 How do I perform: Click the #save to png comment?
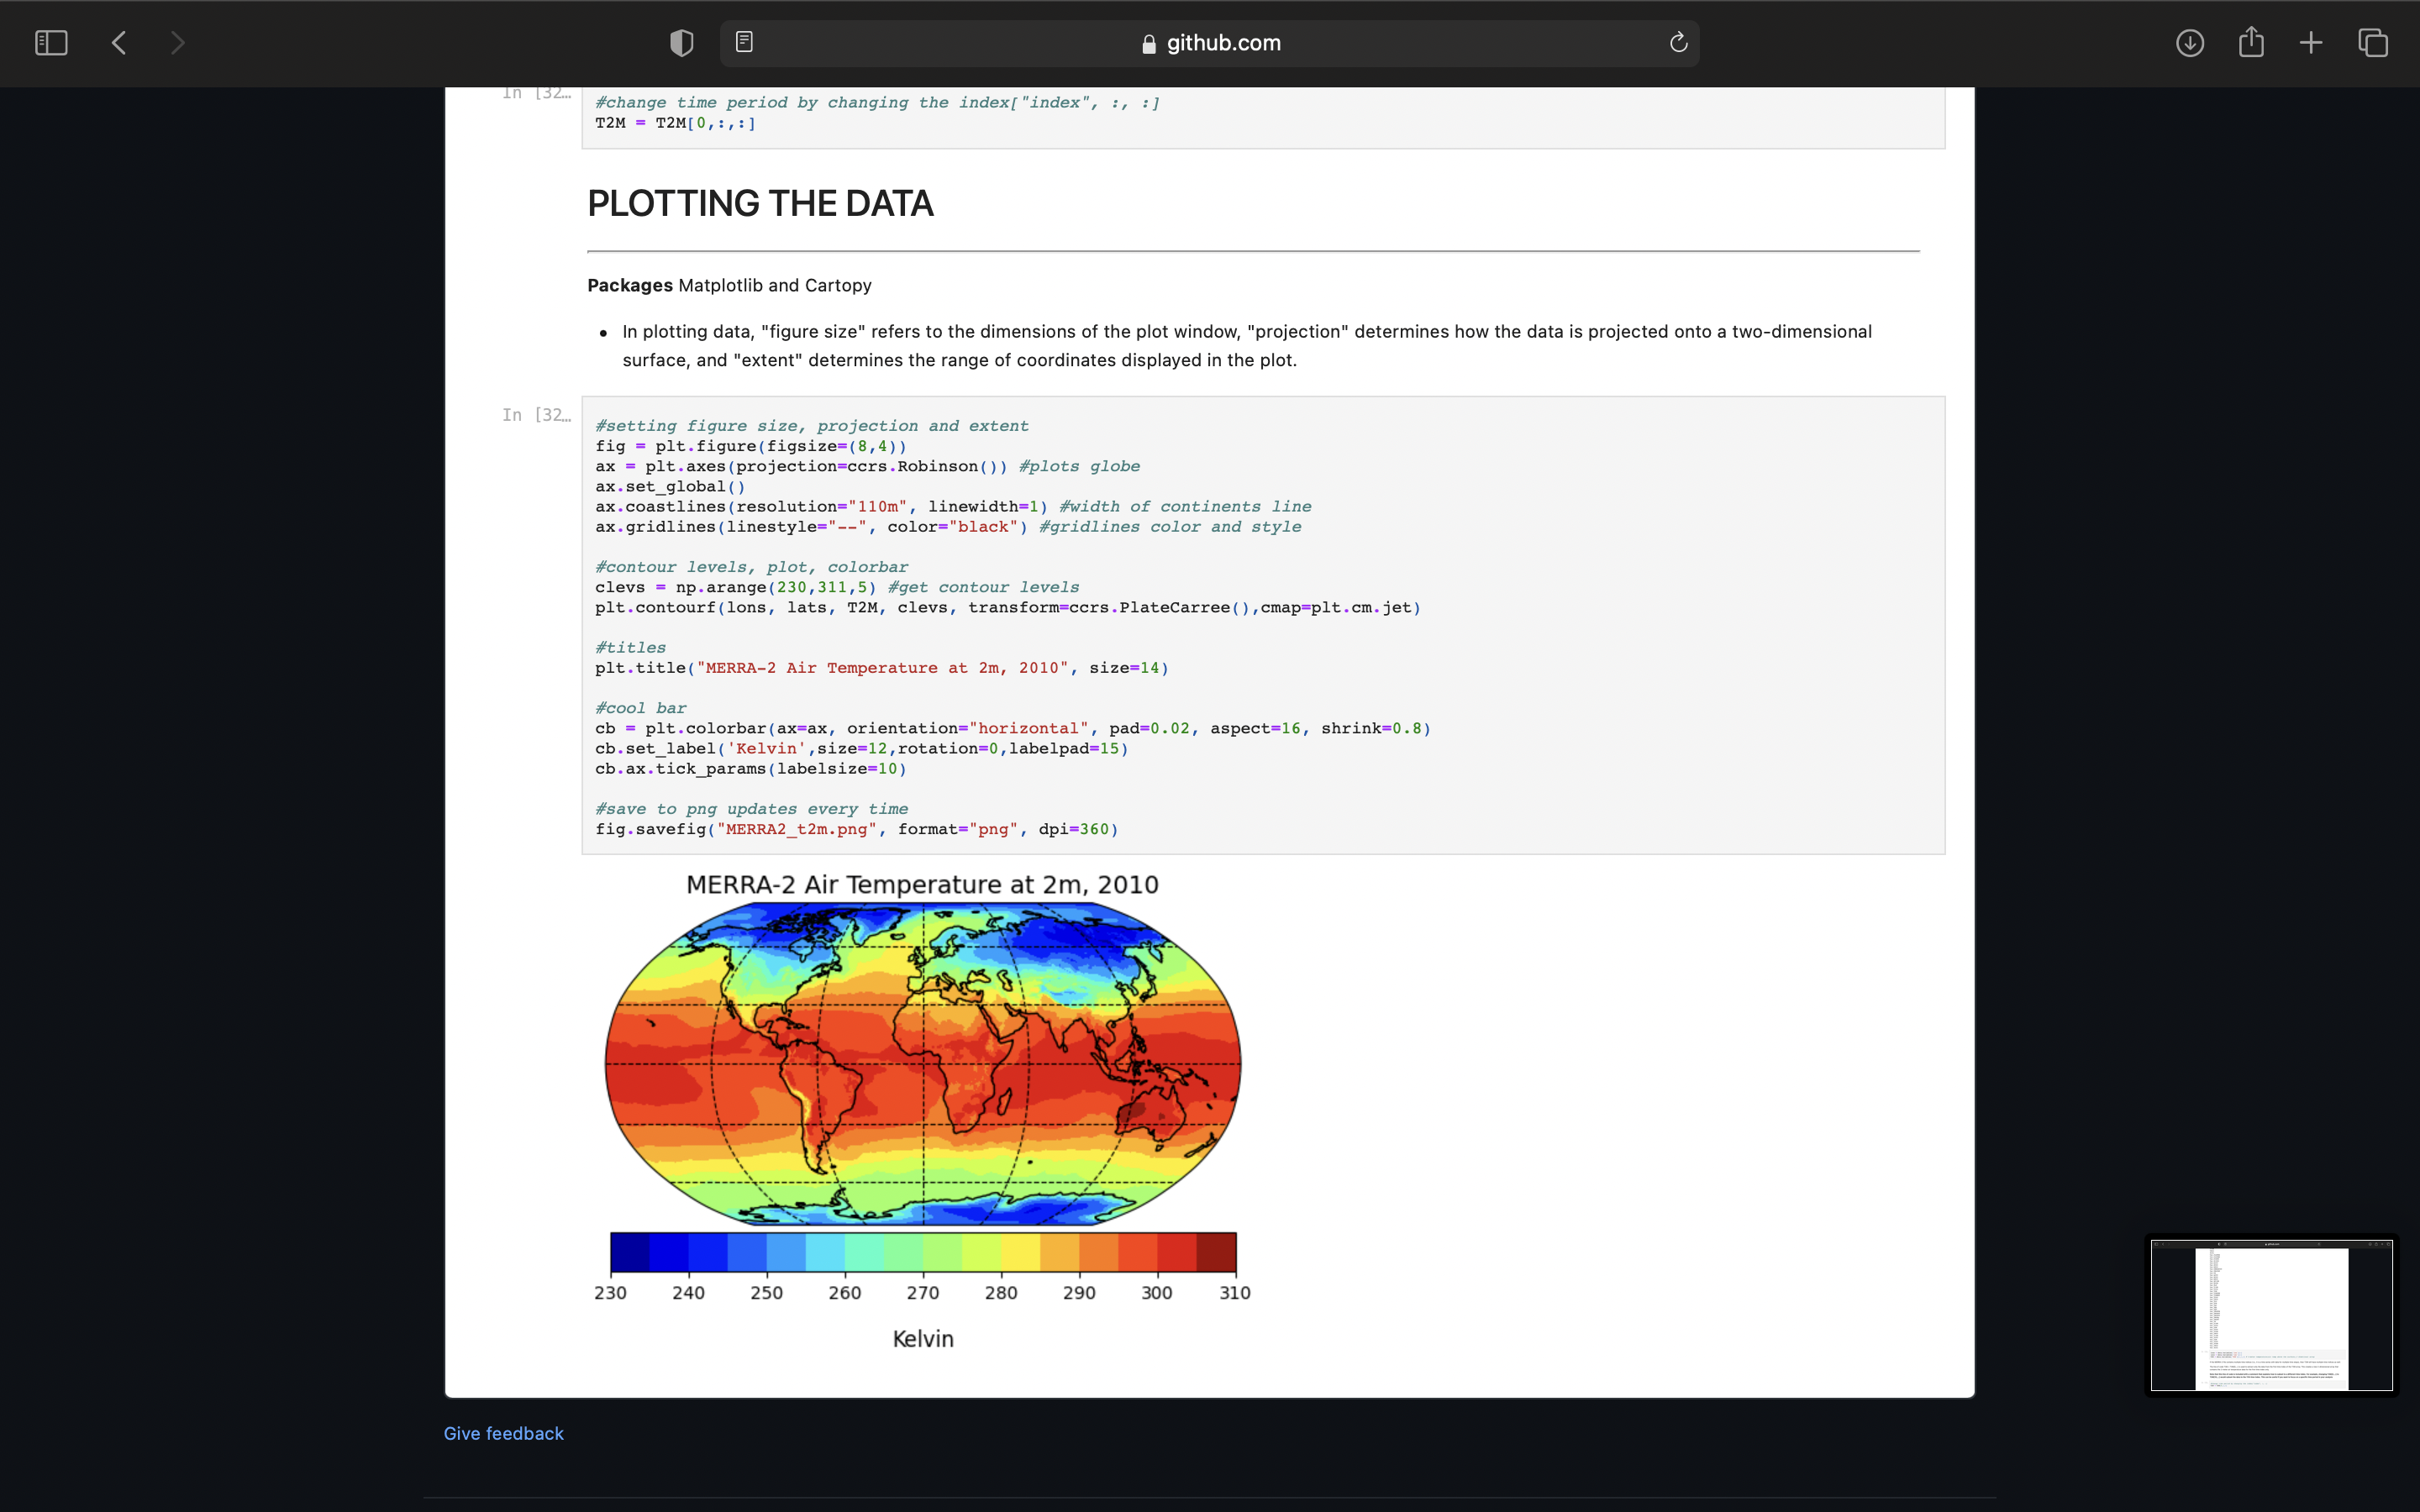tap(752, 809)
